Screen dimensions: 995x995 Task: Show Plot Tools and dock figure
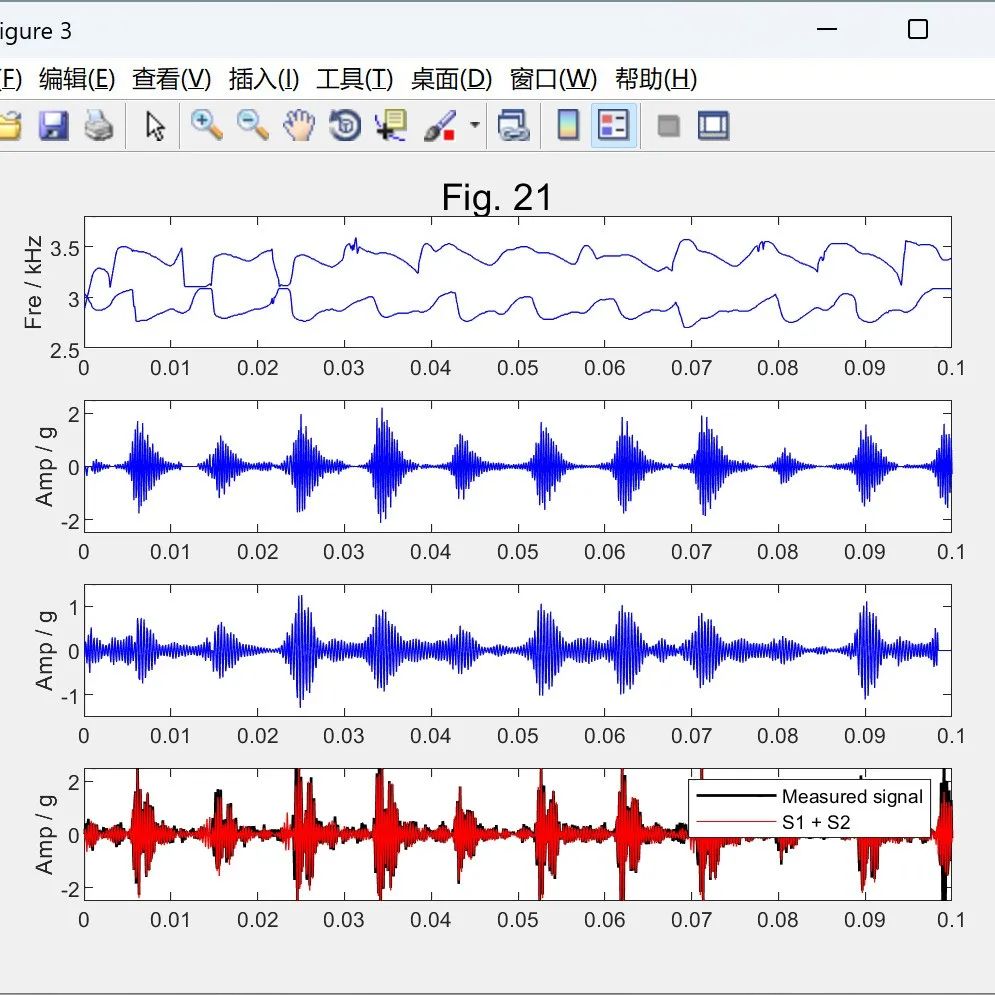713,125
